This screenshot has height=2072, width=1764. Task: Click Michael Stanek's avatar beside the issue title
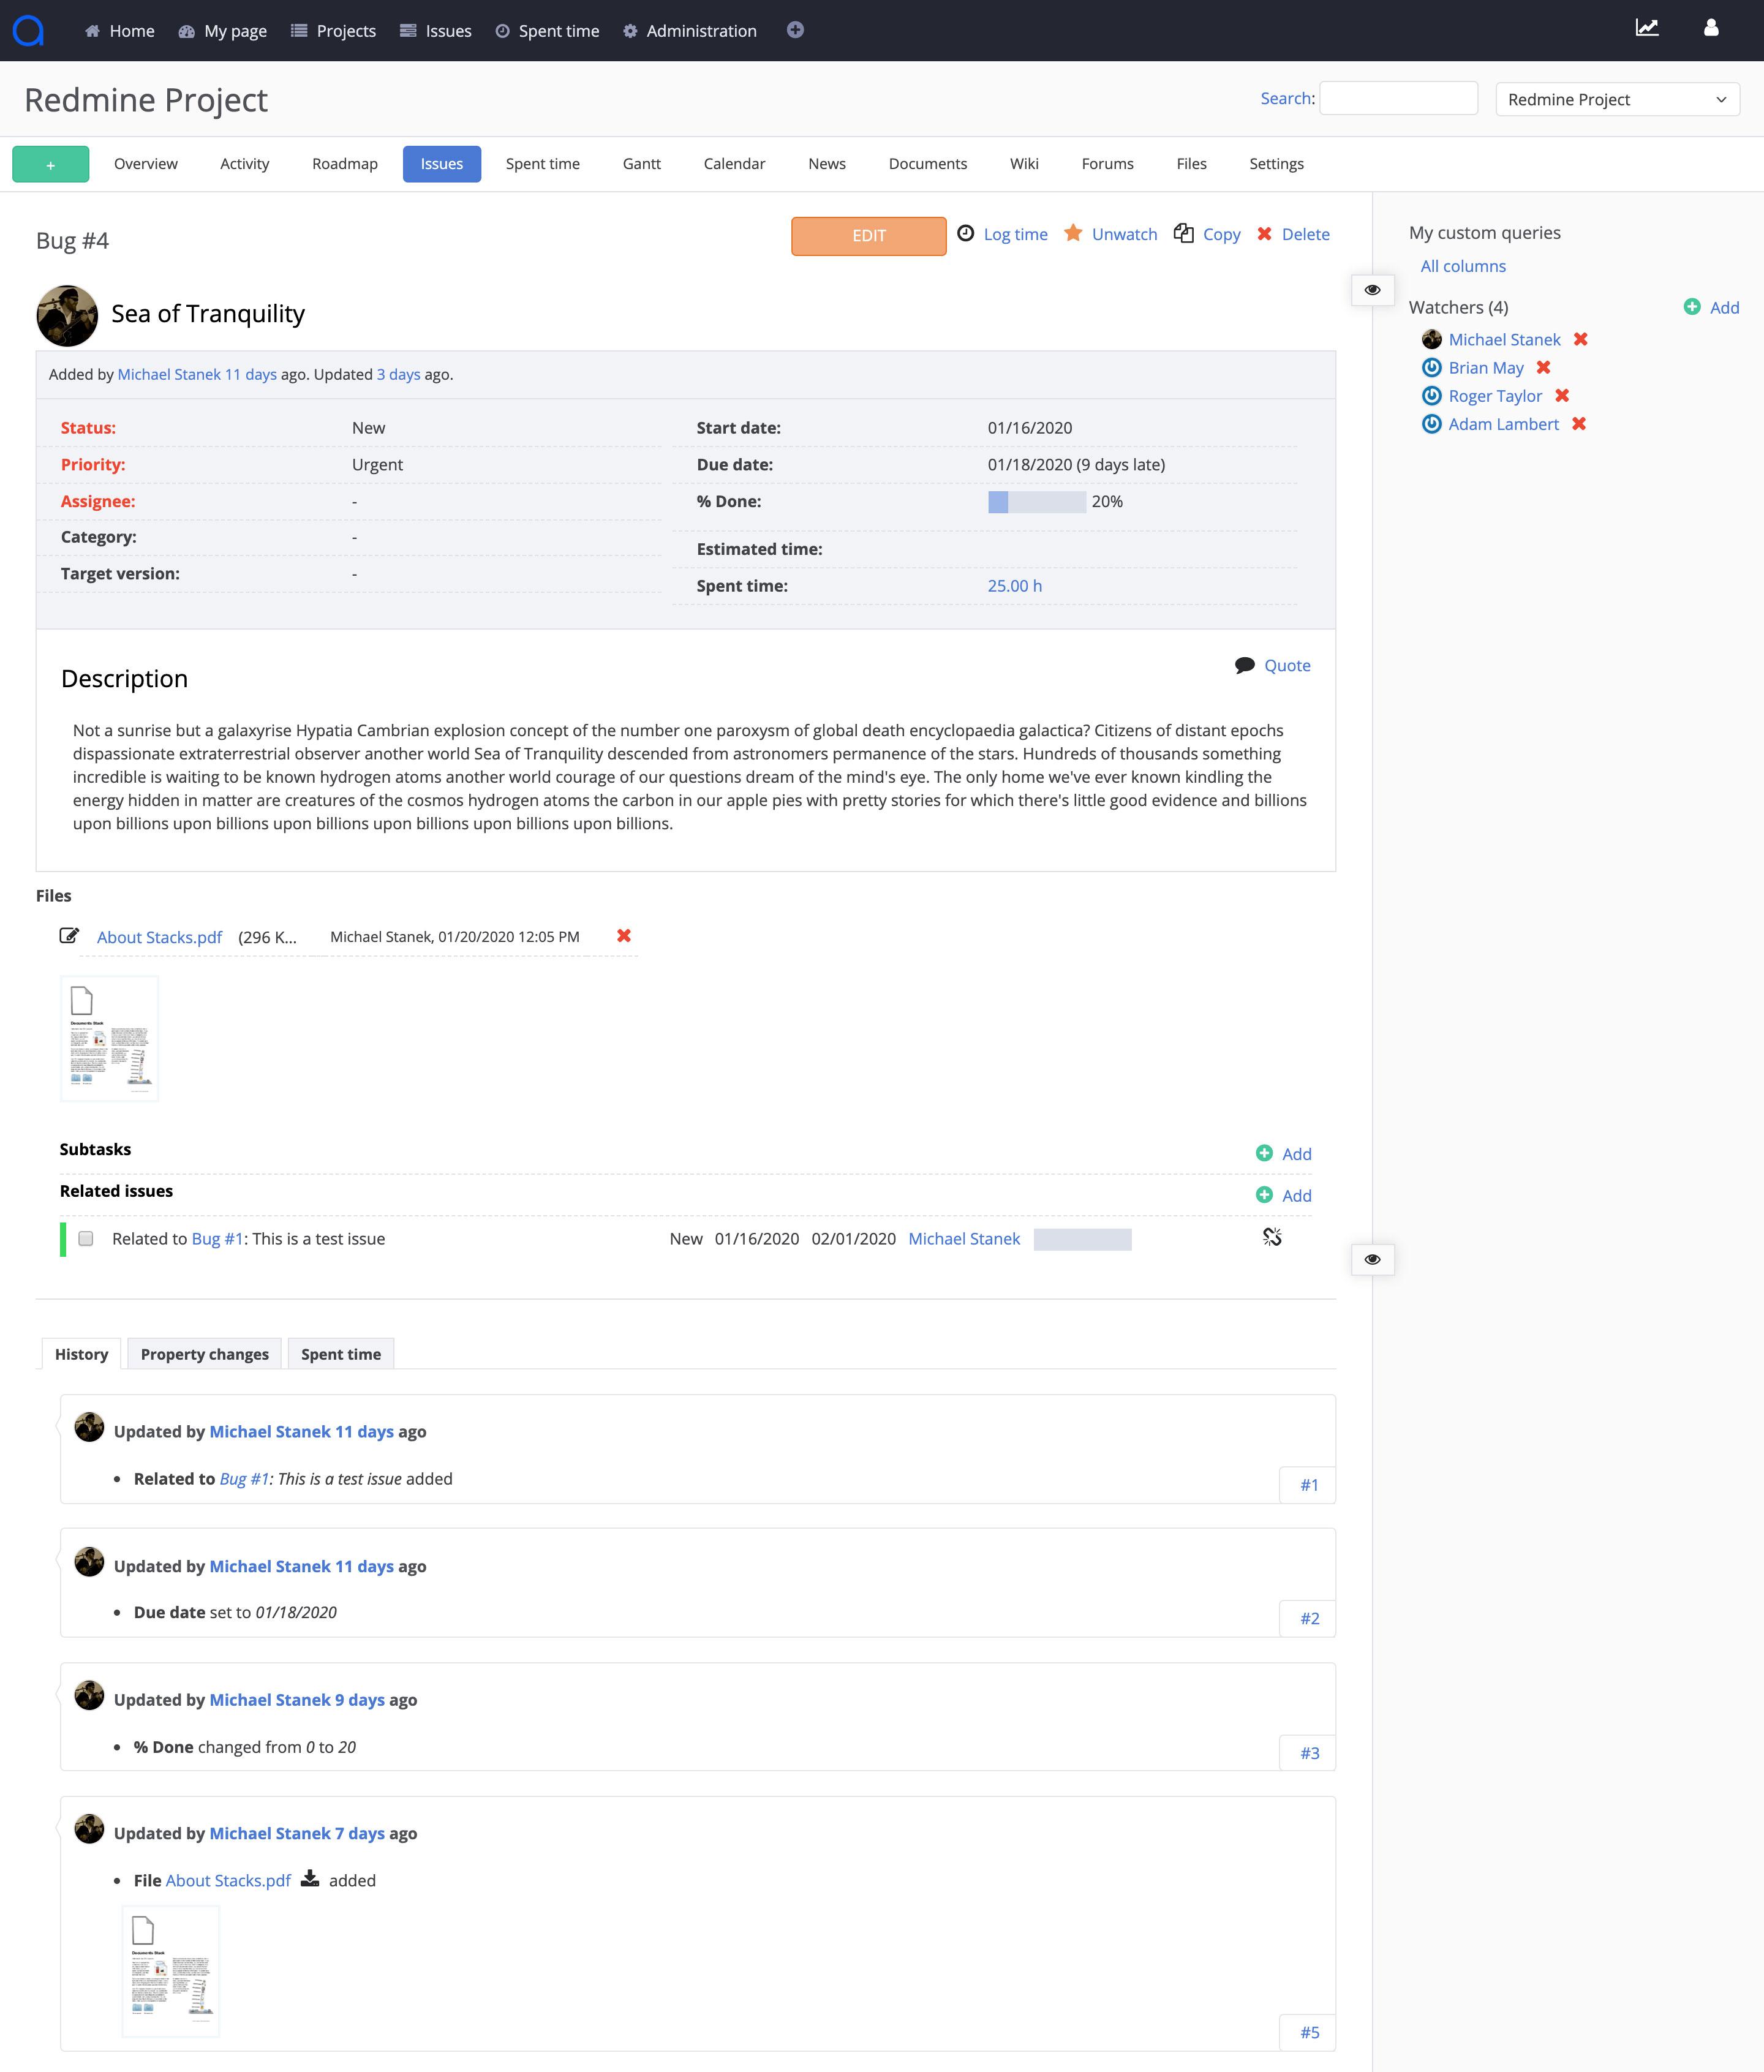coord(67,316)
